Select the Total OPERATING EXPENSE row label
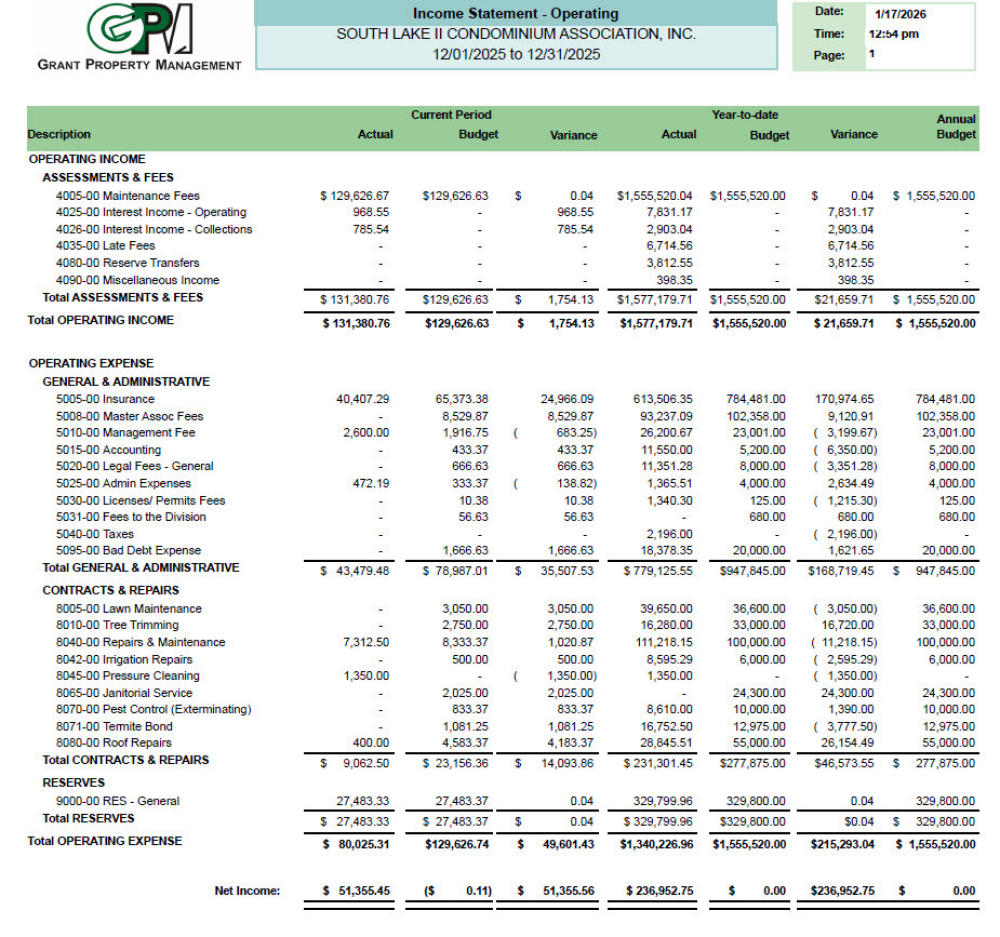This screenshot has width=1000, height=937. pyautogui.click(x=104, y=841)
